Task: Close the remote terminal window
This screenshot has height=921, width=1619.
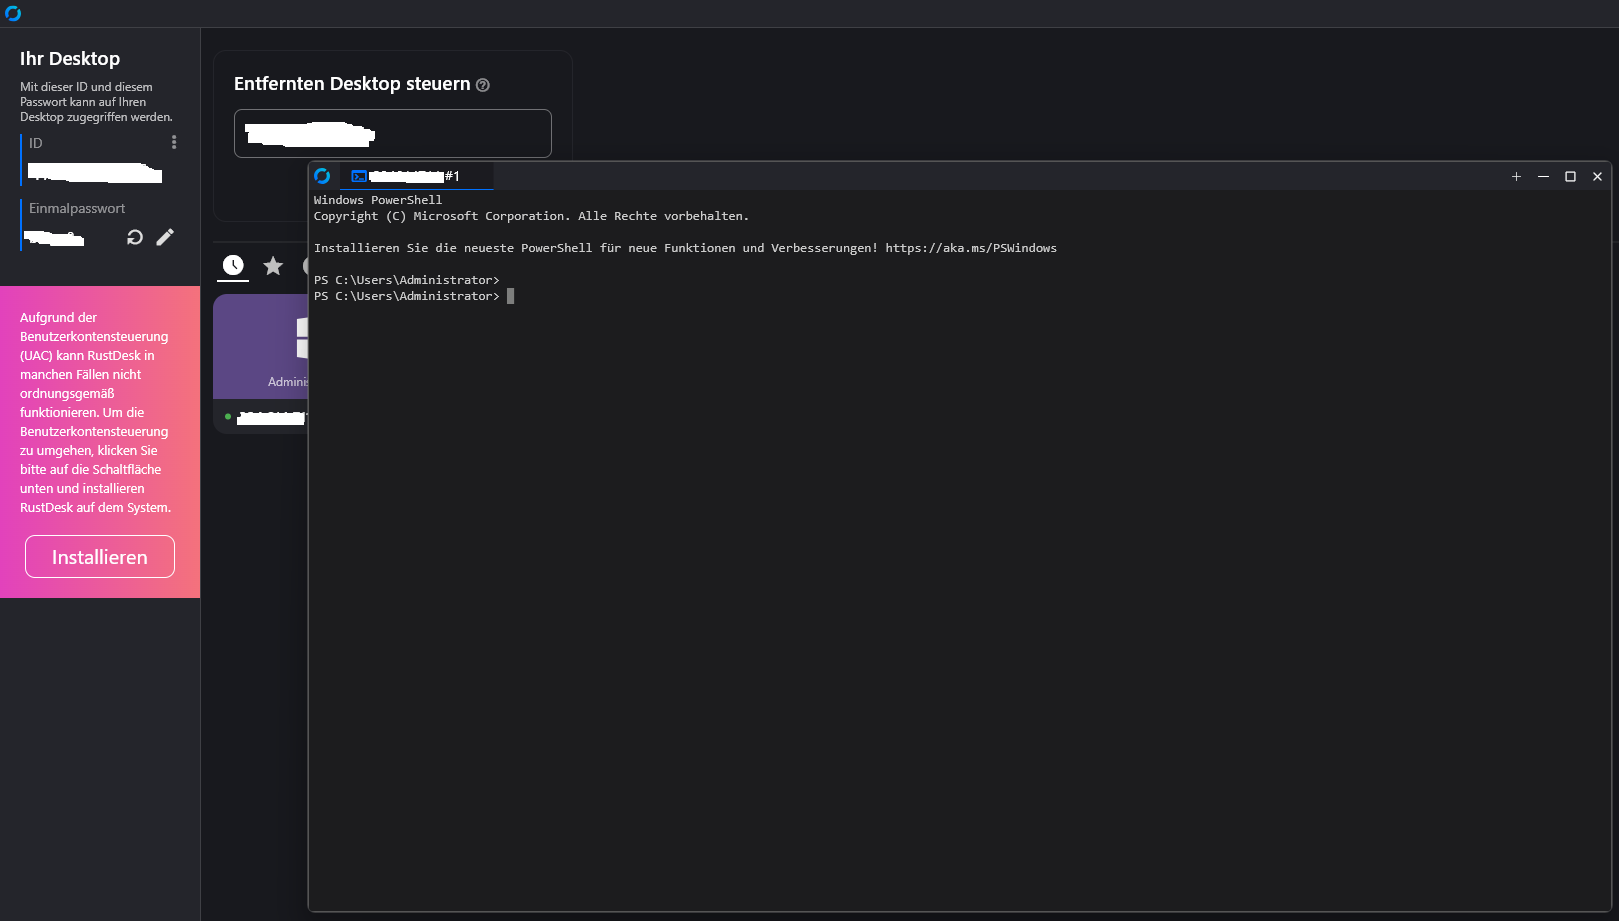Action: [x=1597, y=176]
